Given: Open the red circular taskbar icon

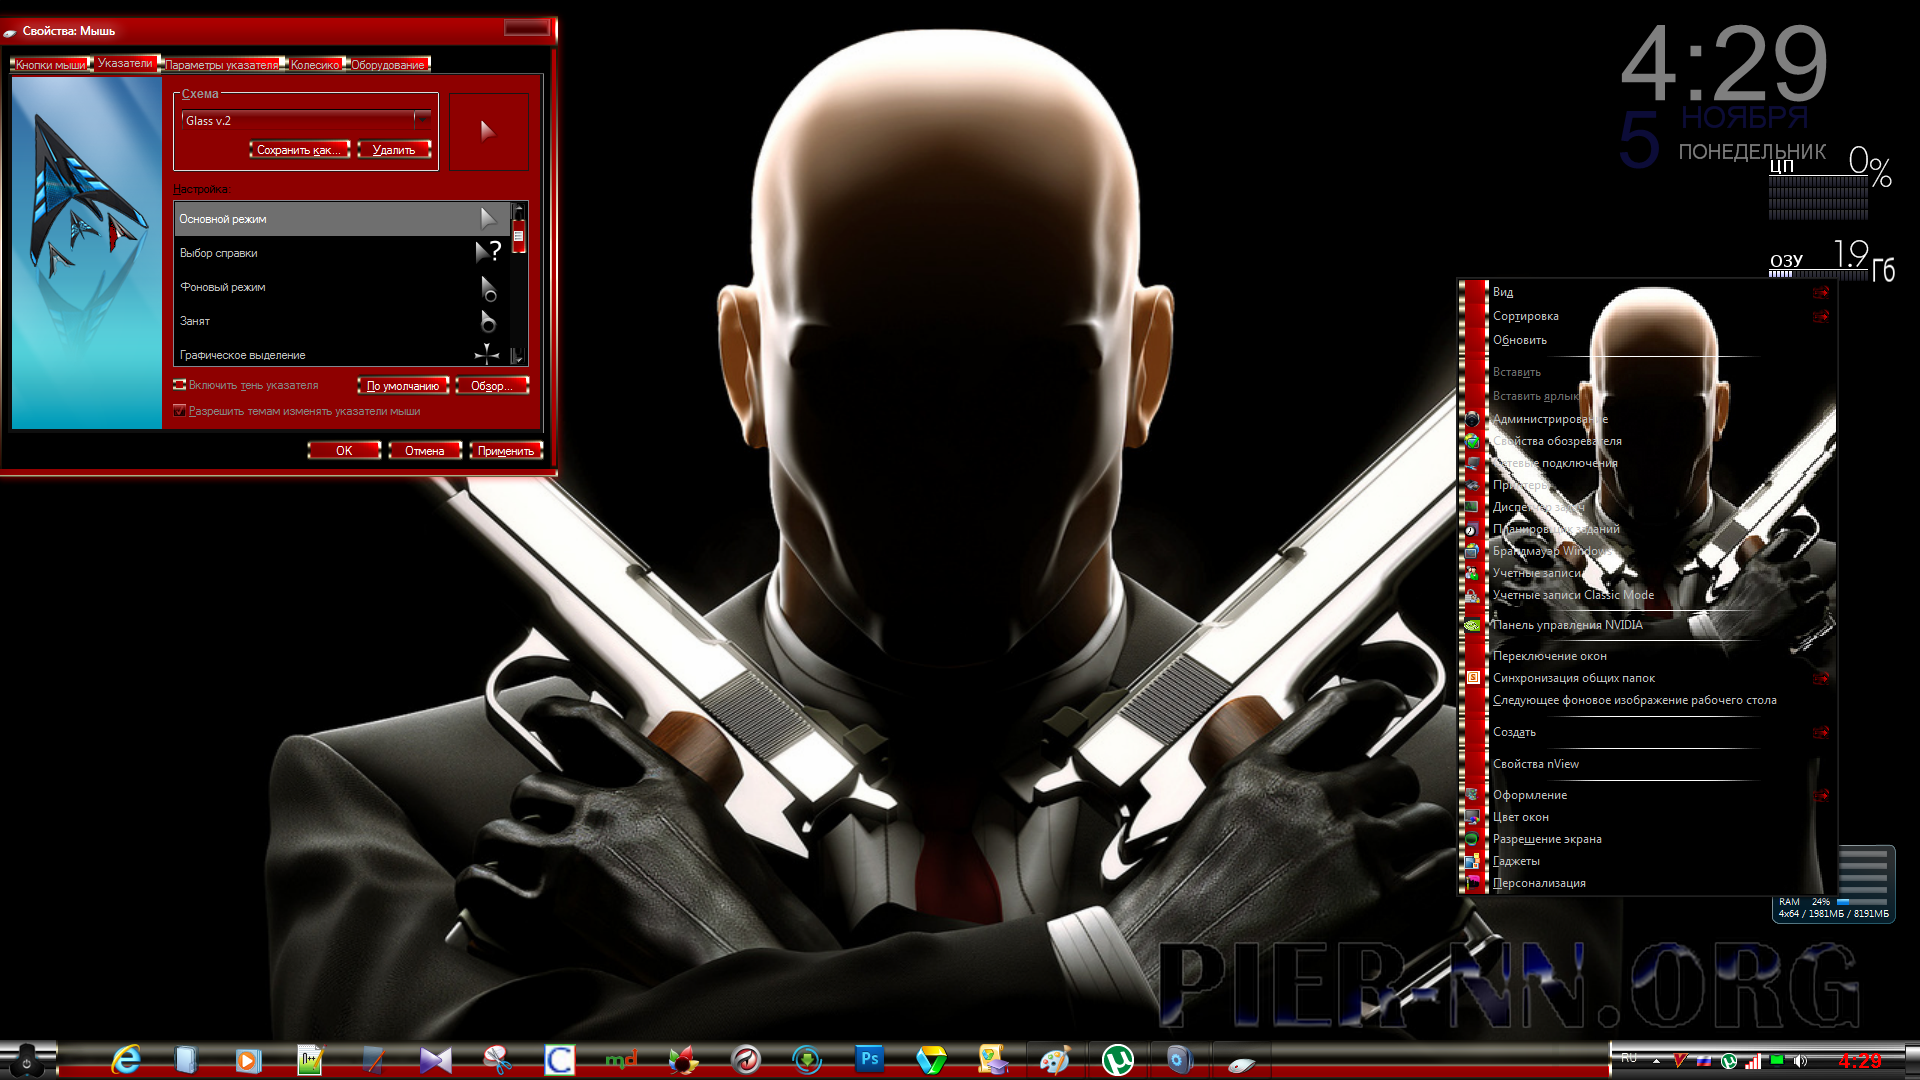Looking at the screenshot, I should coord(745,1060).
